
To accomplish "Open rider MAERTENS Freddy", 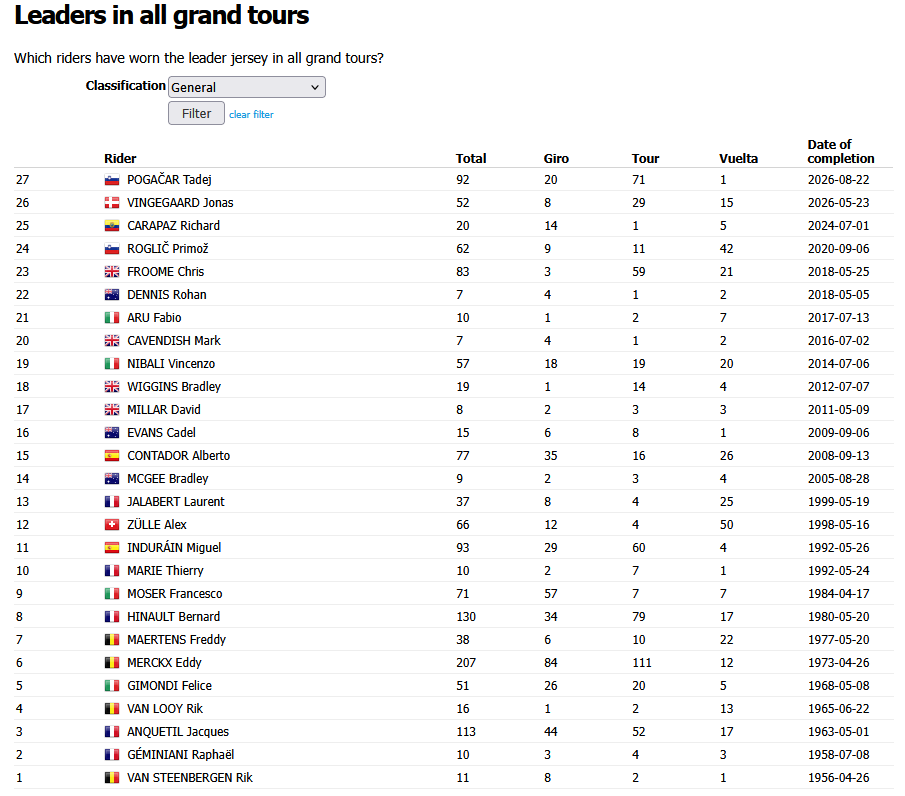I will [176, 640].
